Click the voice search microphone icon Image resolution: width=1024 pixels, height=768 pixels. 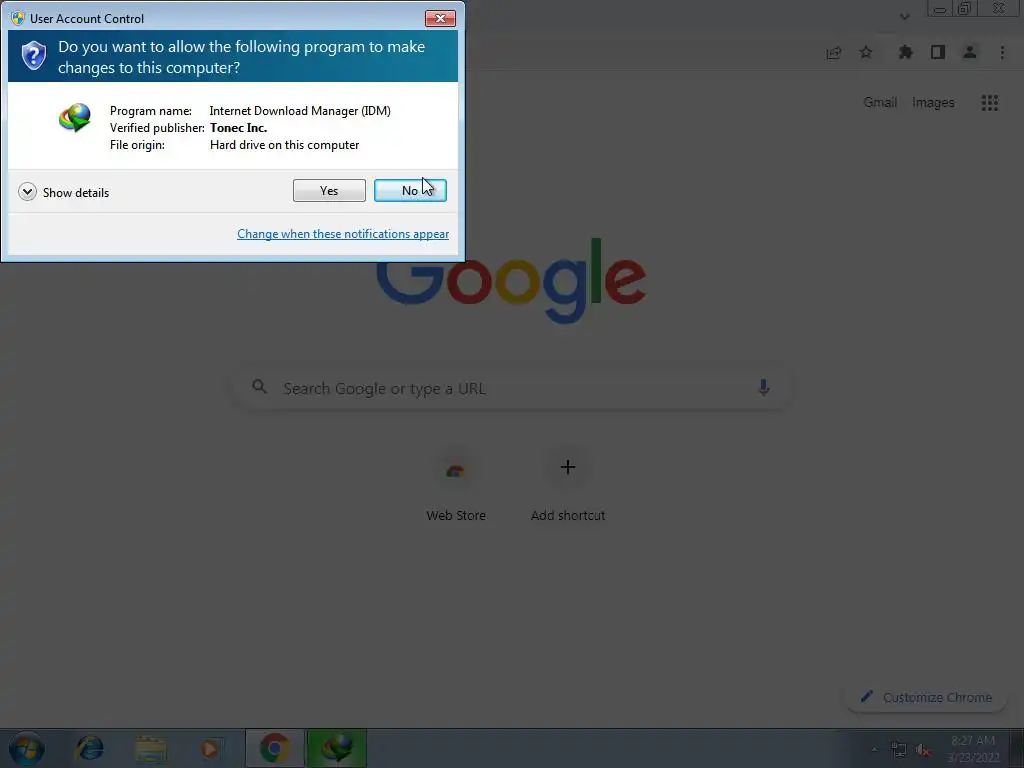coord(763,388)
